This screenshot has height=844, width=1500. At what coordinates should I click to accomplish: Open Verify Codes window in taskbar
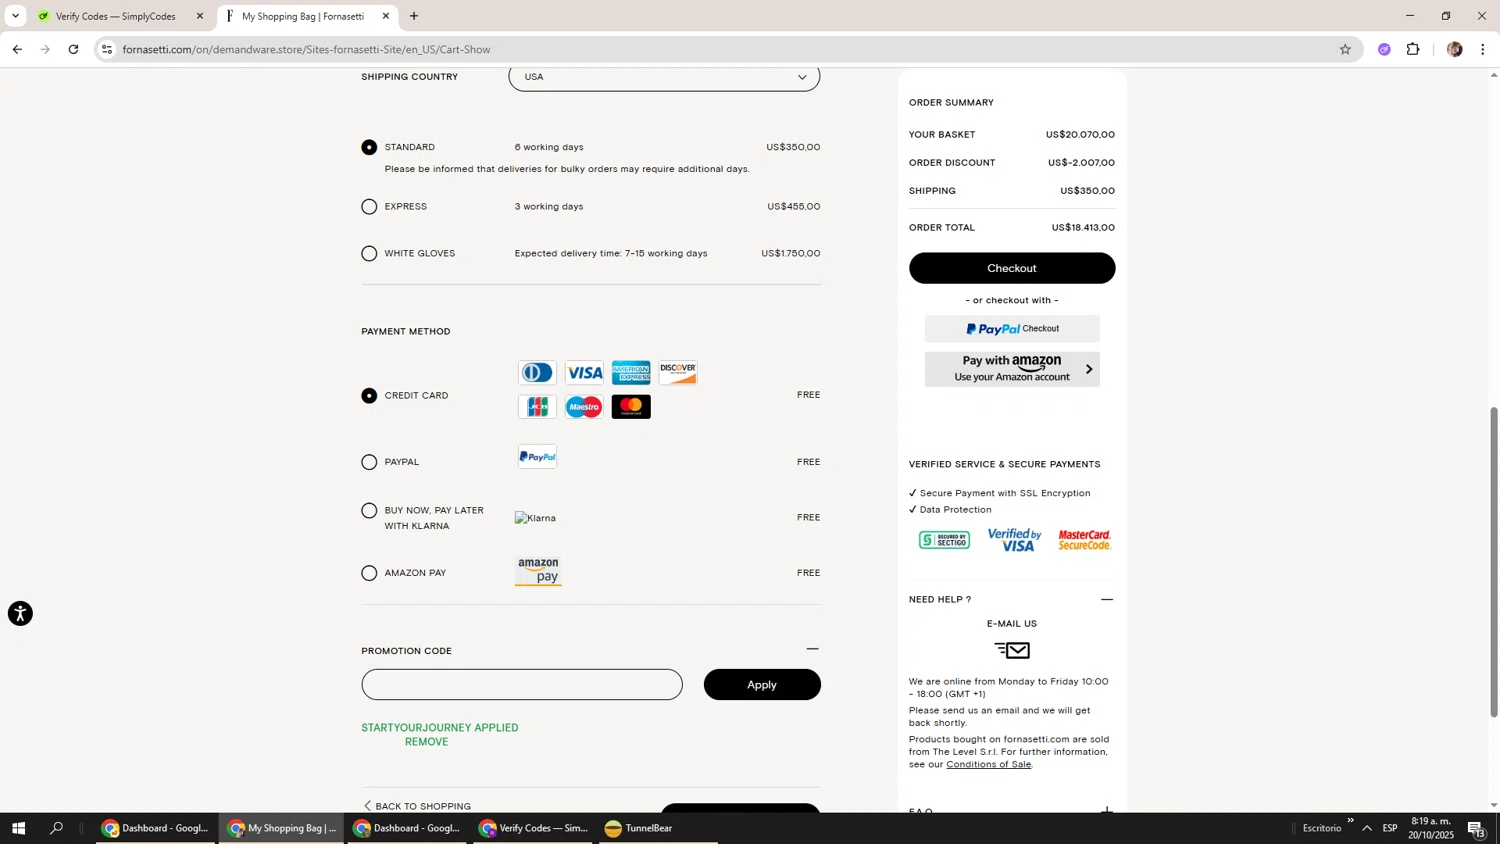(534, 828)
